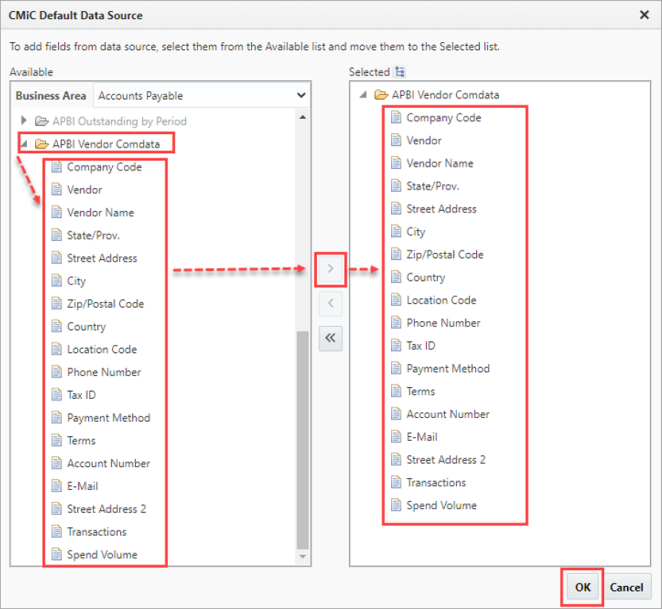Click the move left arrow button
This screenshot has height=609, width=662.
tap(331, 303)
